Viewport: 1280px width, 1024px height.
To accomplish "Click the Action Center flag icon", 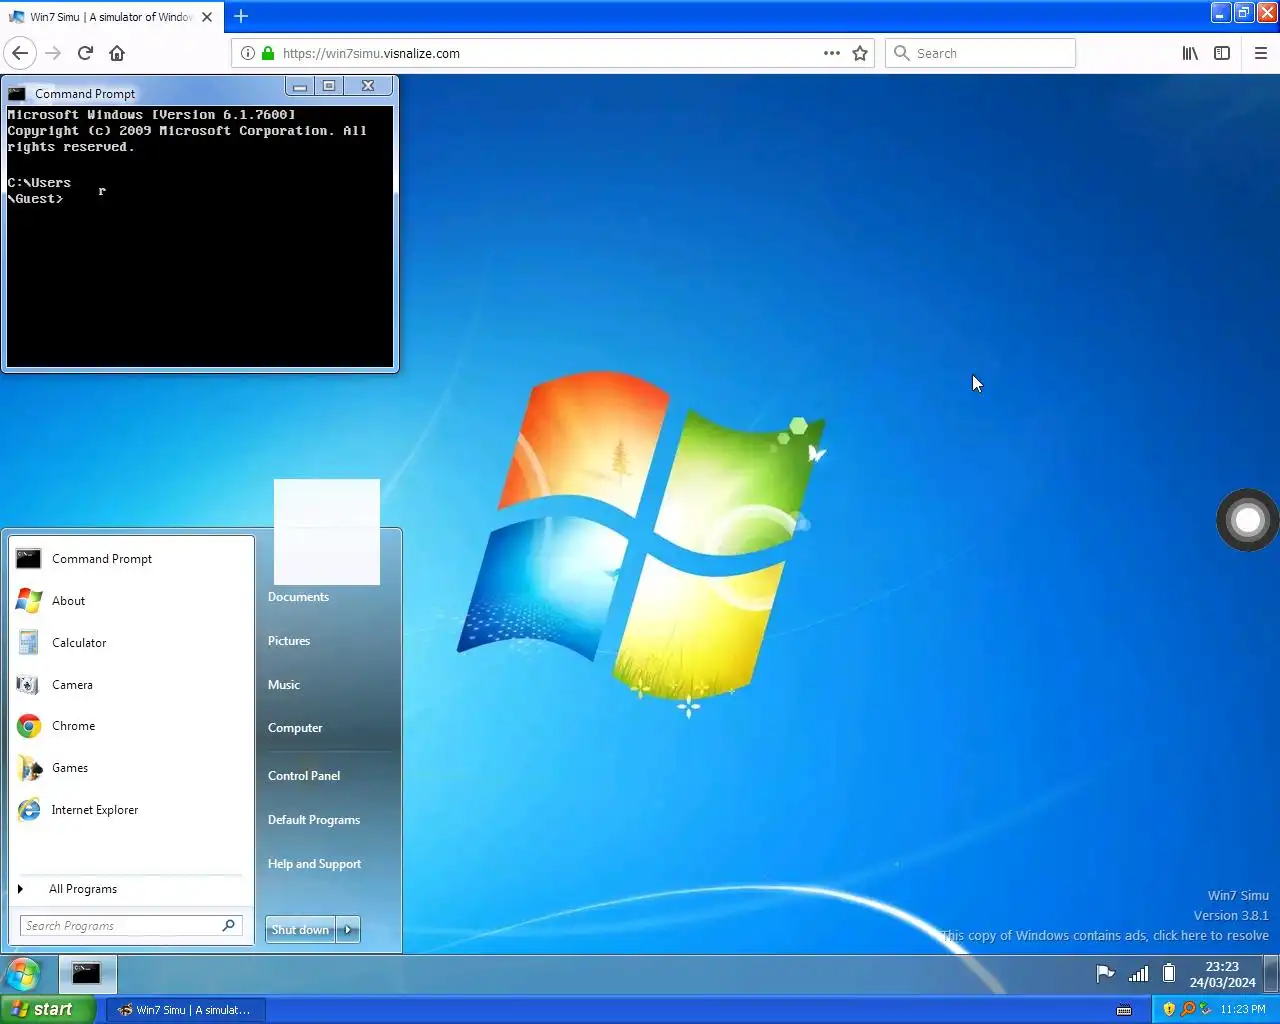I will click(x=1105, y=974).
